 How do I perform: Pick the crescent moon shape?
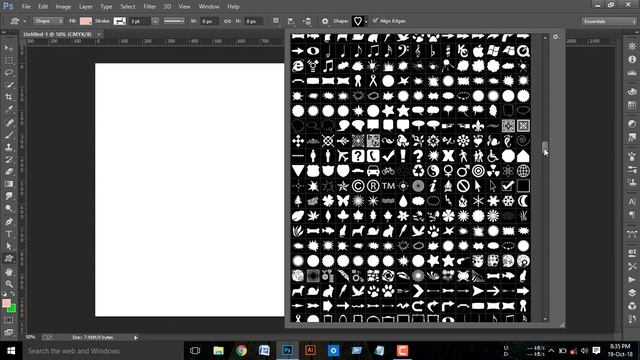(x=523, y=201)
